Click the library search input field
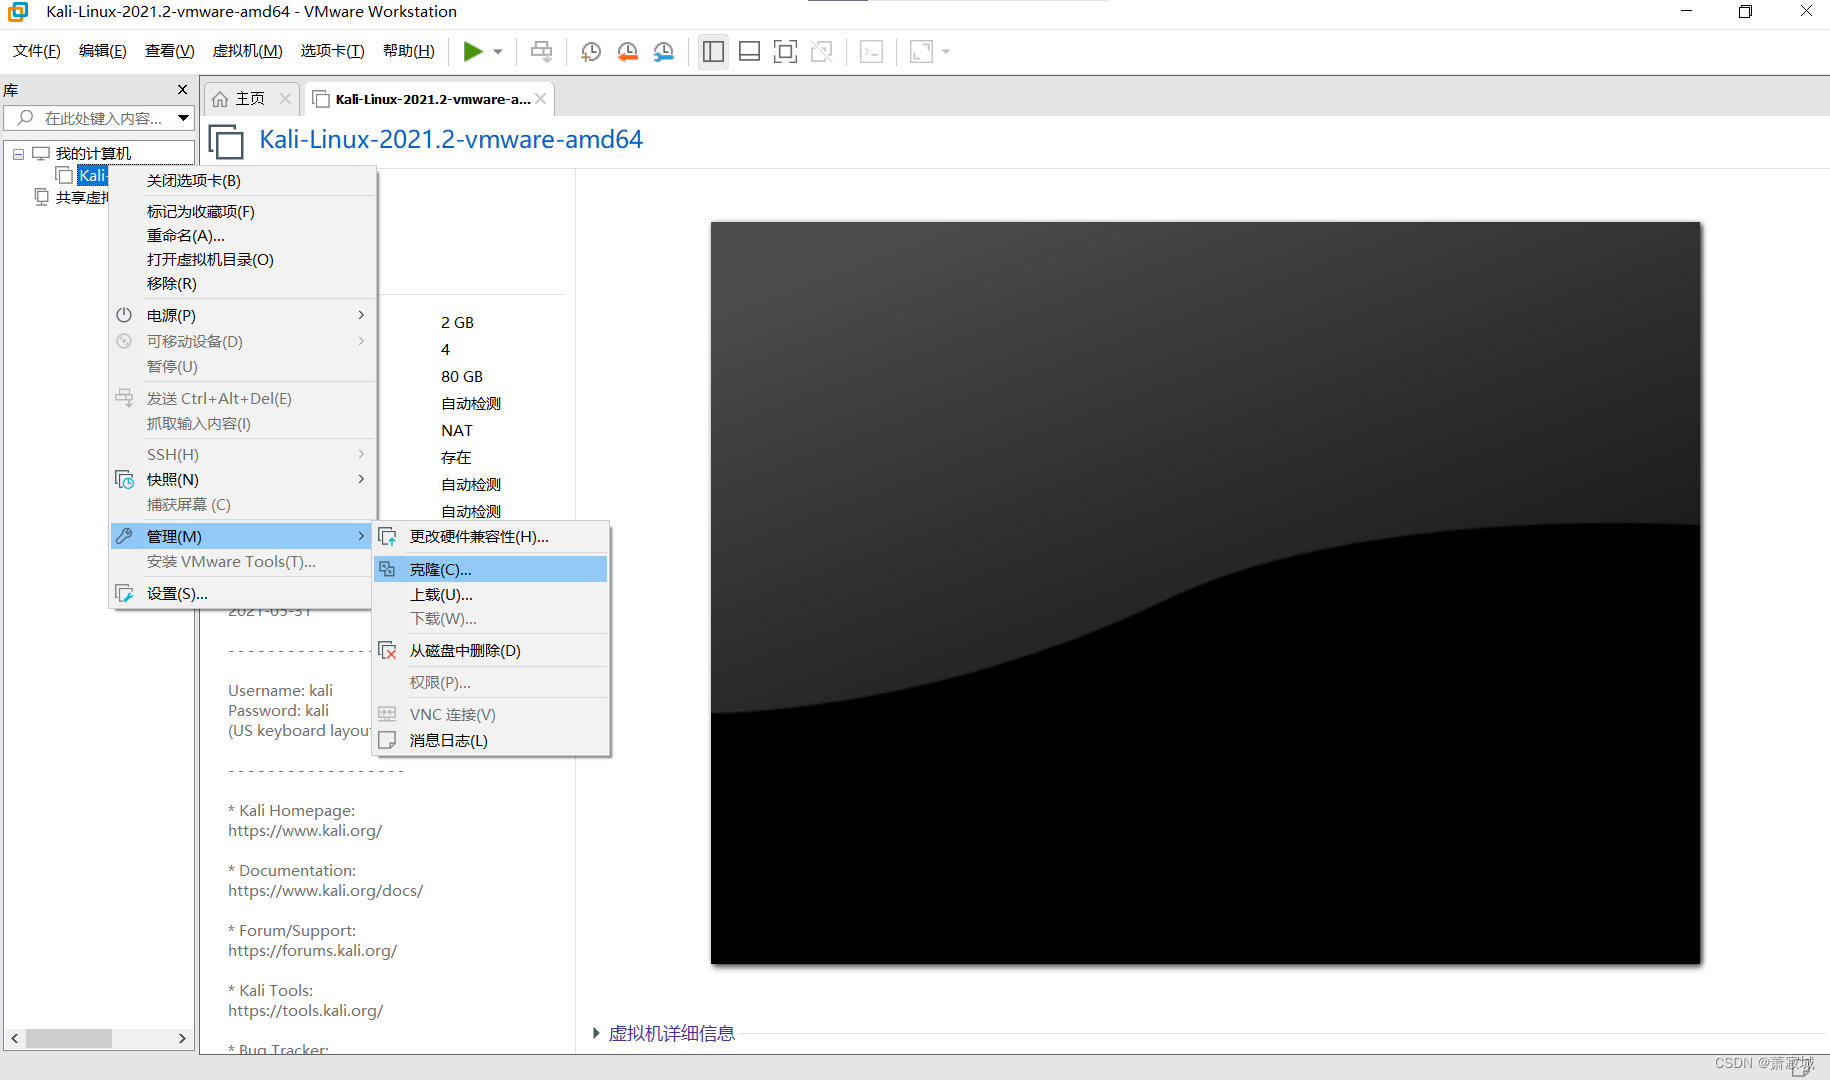The width and height of the screenshot is (1830, 1080). 98,118
